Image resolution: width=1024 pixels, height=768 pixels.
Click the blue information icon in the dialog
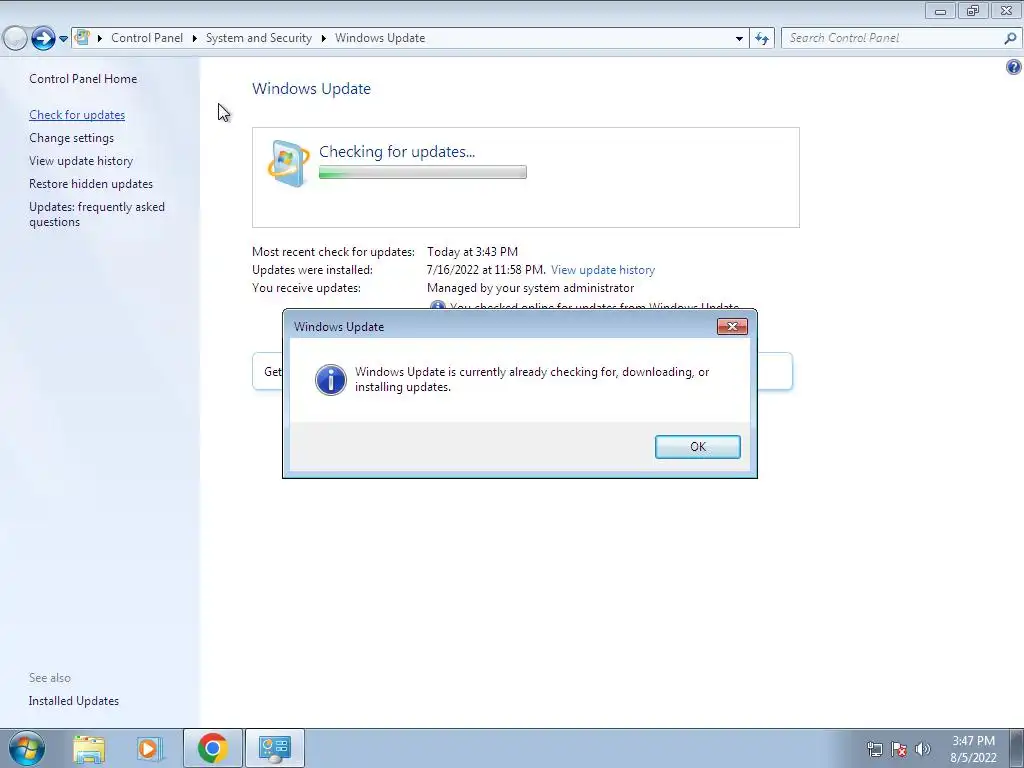pos(331,379)
